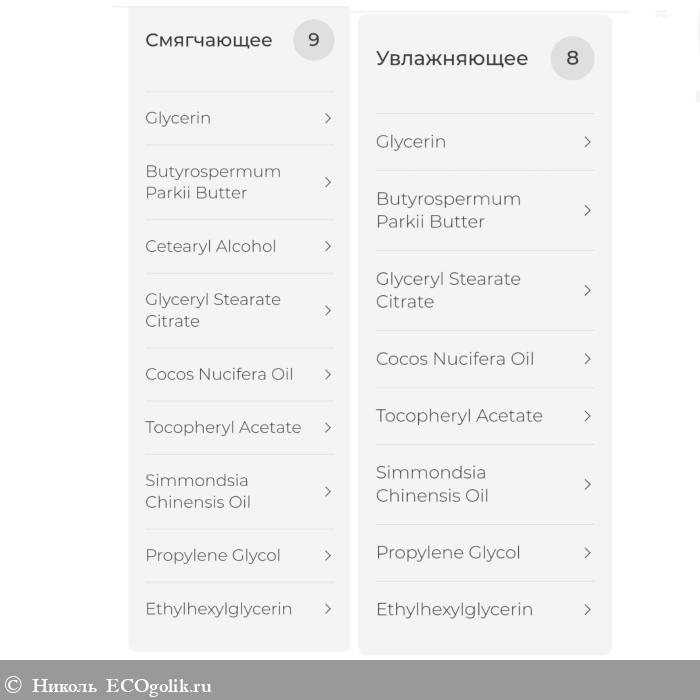
Task: Open Tocopheryl Acetate text in Смягчающее list
Action: [223, 427]
